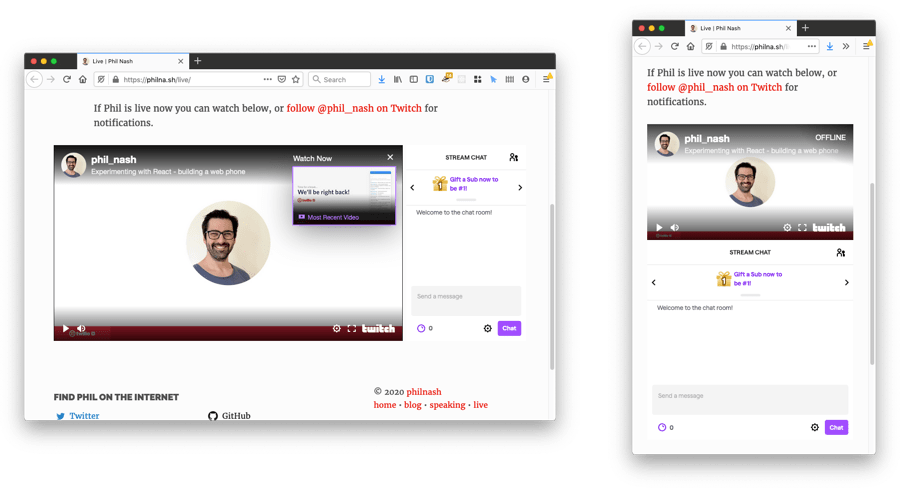Open the philnash footer link
This screenshot has height=491, width=900.
[424, 392]
